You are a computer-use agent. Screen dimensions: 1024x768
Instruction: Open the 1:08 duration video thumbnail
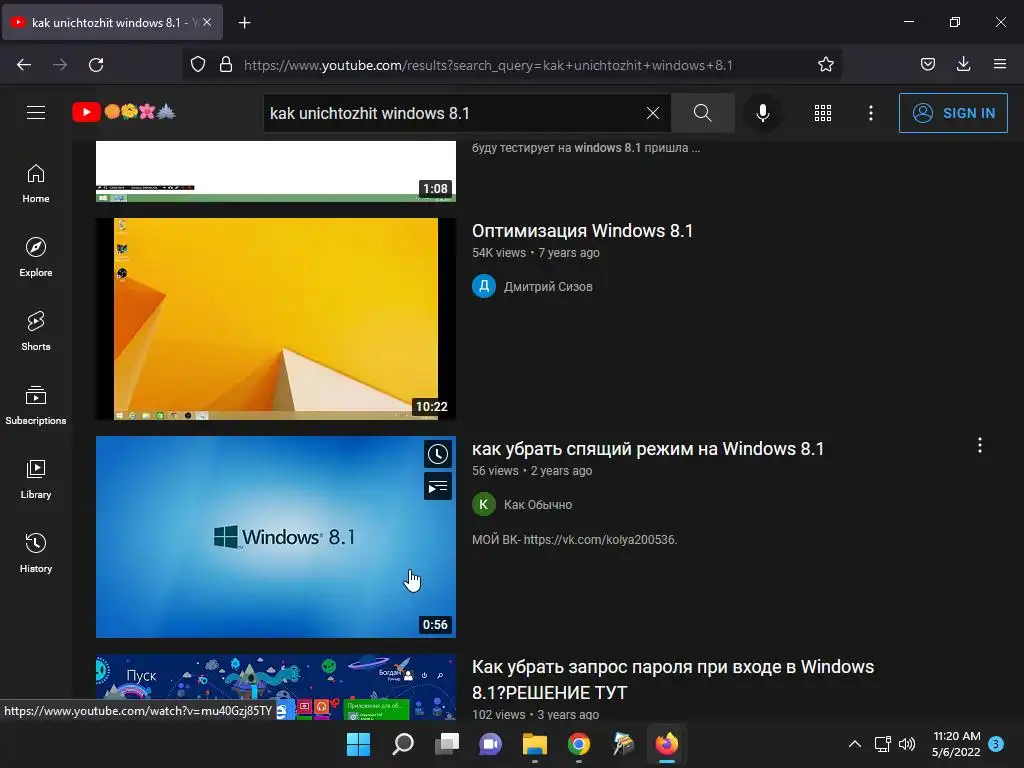pyautogui.click(x=276, y=171)
